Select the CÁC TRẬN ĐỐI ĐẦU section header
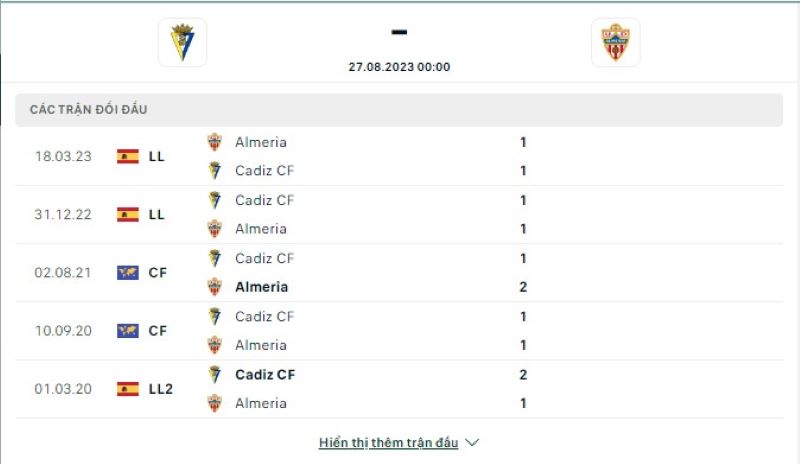This screenshot has height=464, width=800. click(89, 110)
